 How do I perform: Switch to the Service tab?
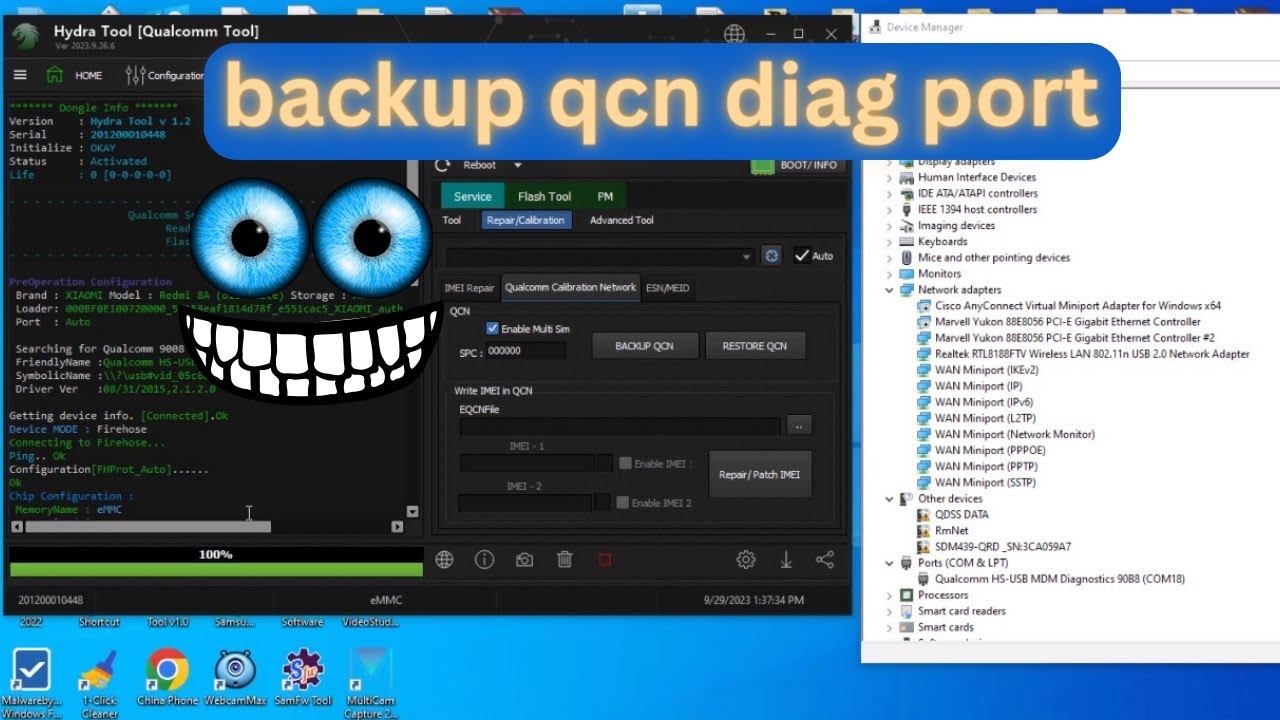472,196
